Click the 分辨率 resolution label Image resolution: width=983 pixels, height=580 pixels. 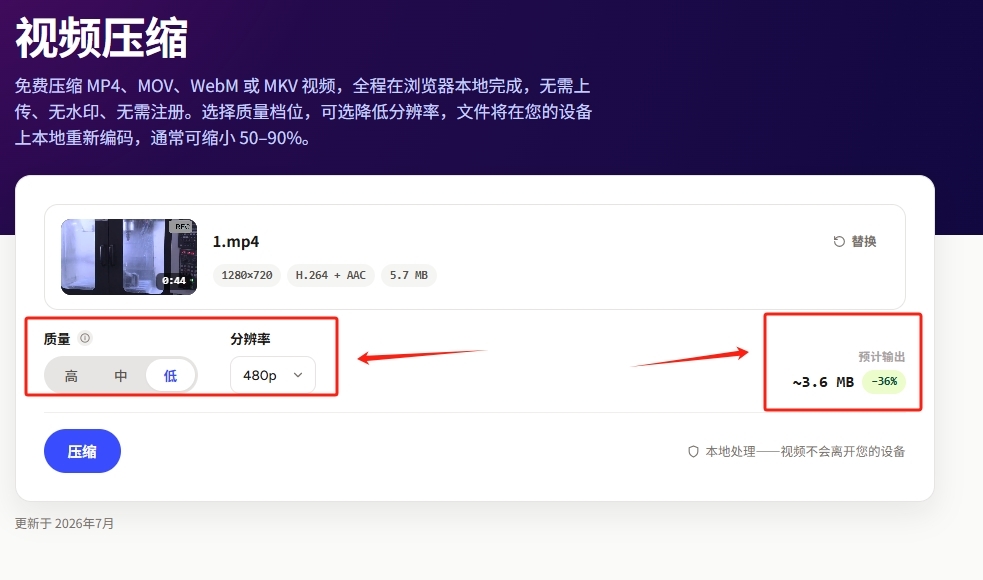pos(250,339)
